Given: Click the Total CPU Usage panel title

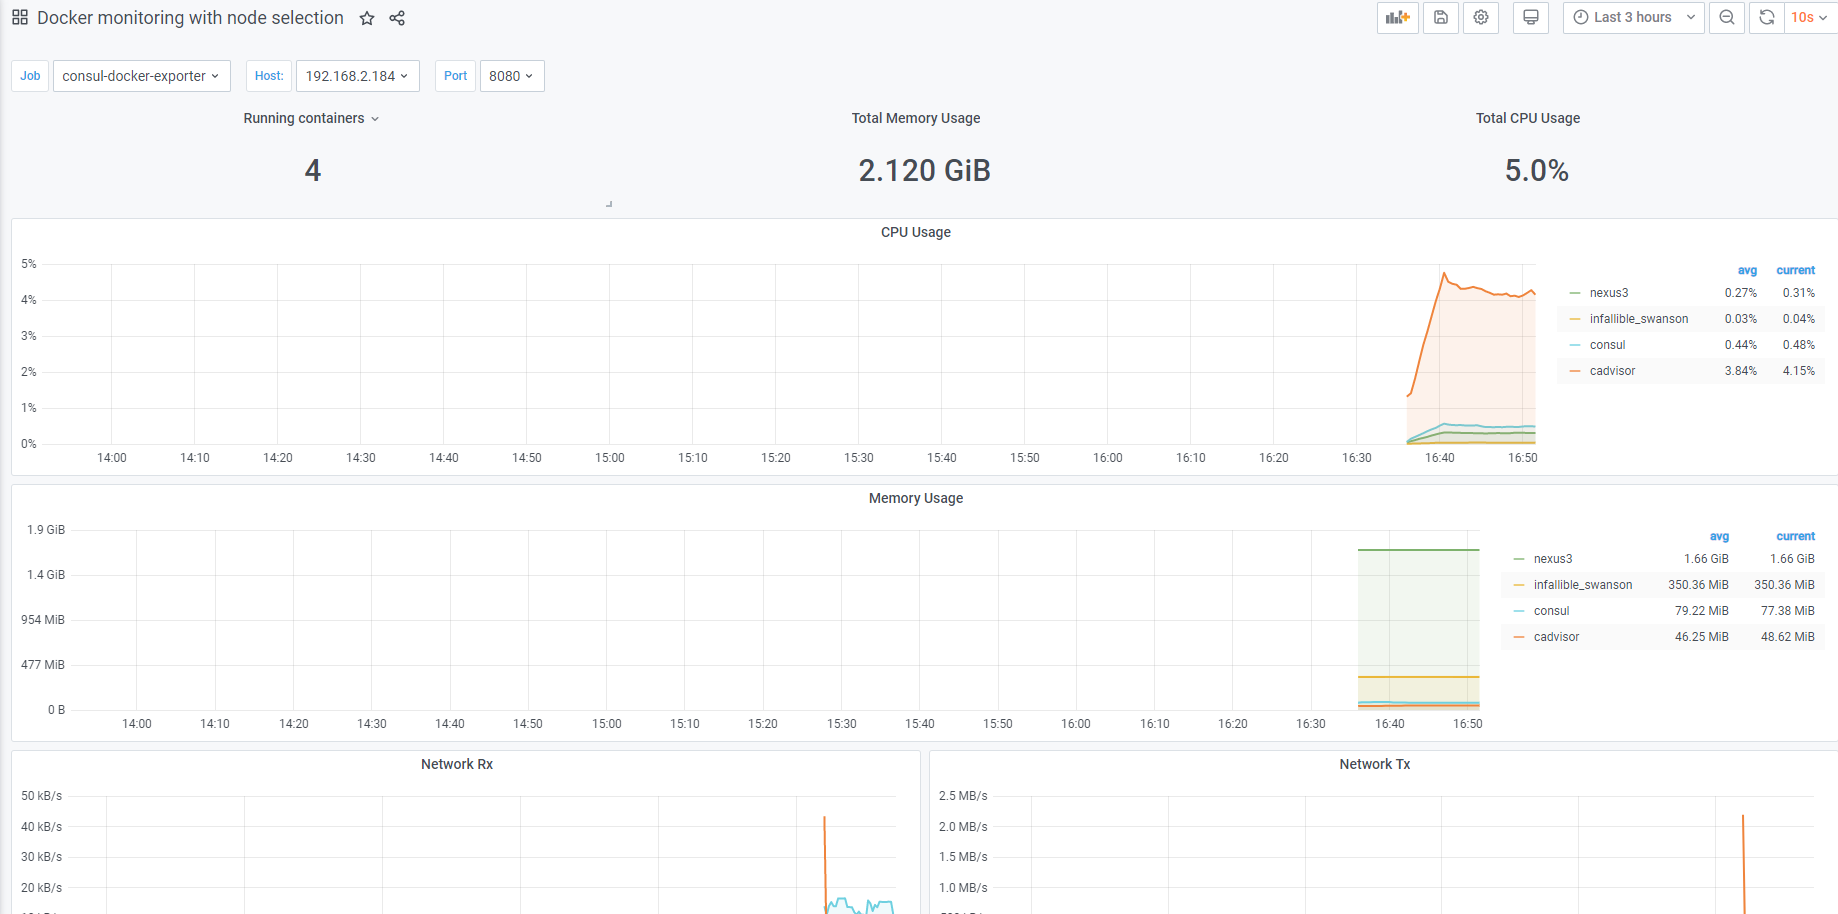Looking at the screenshot, I should click(x=1528, y=118).
